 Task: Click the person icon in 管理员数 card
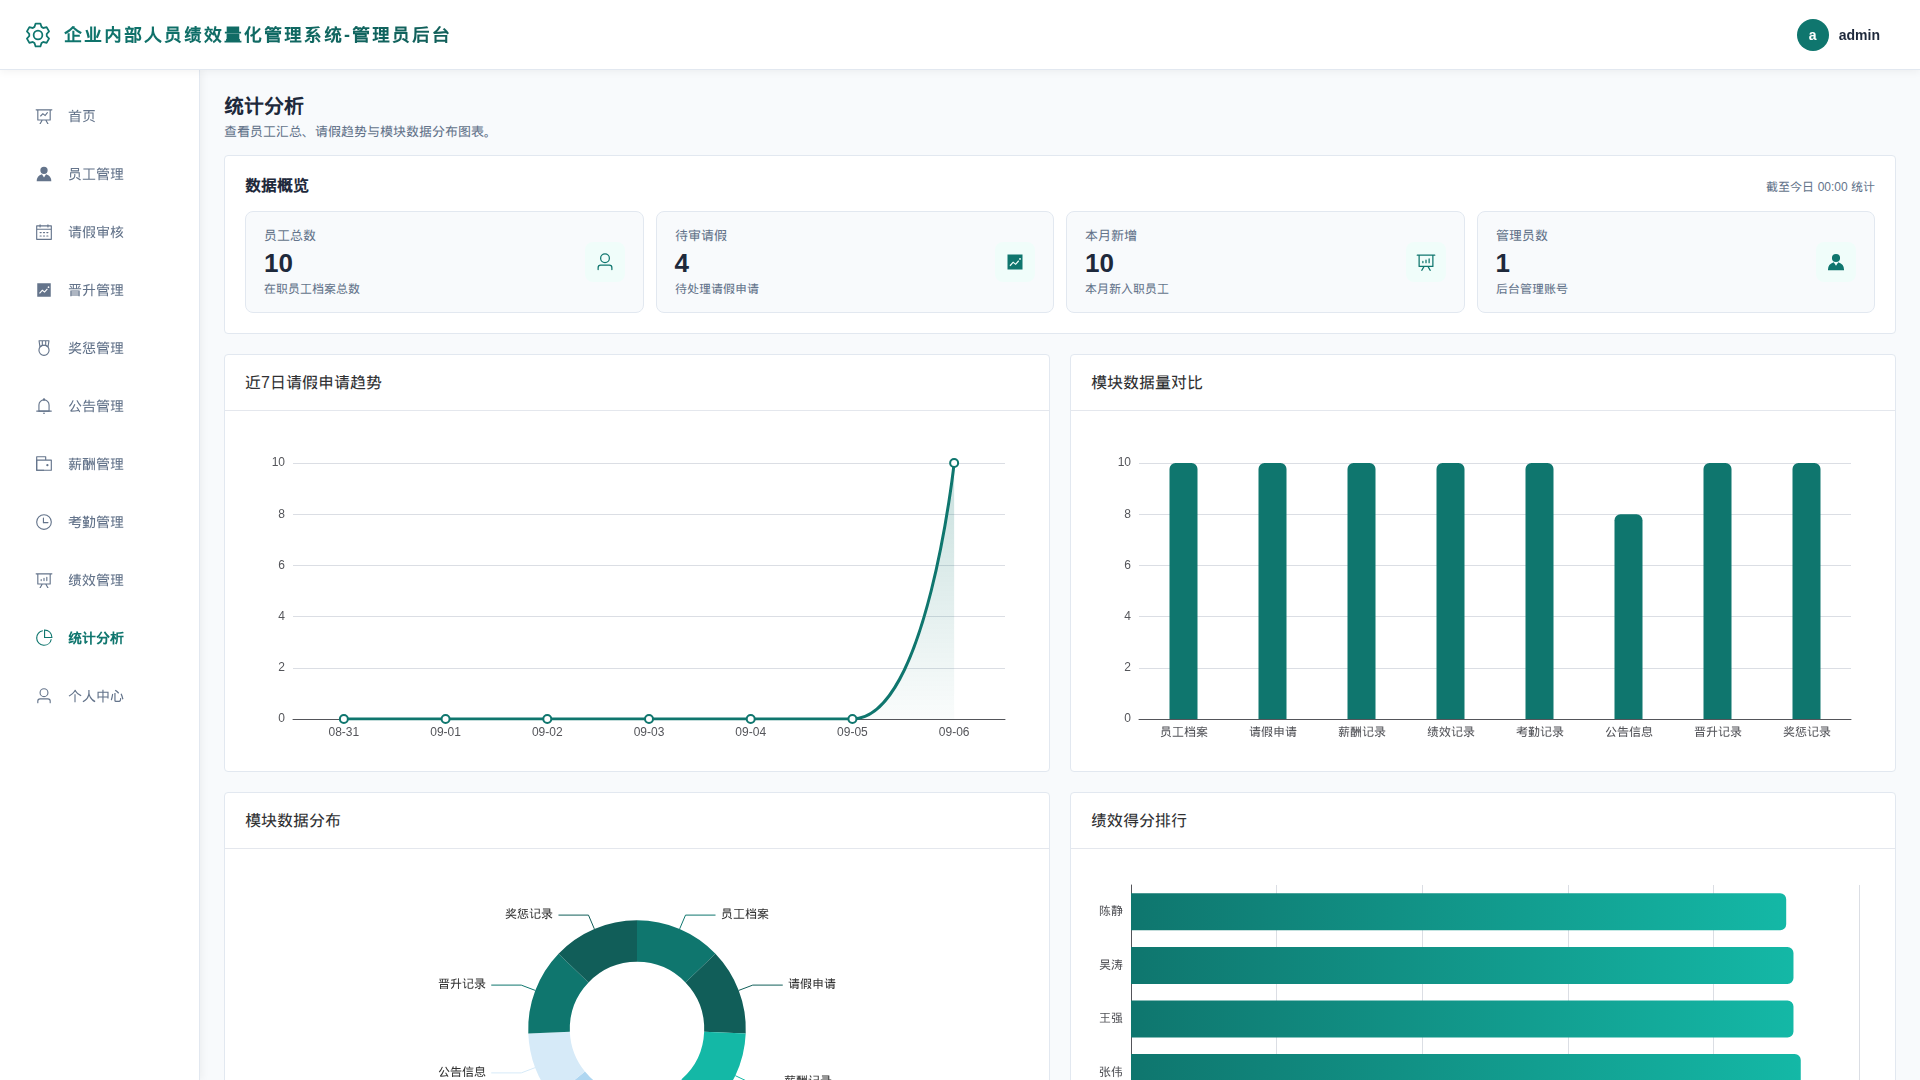pos(1836,262)
